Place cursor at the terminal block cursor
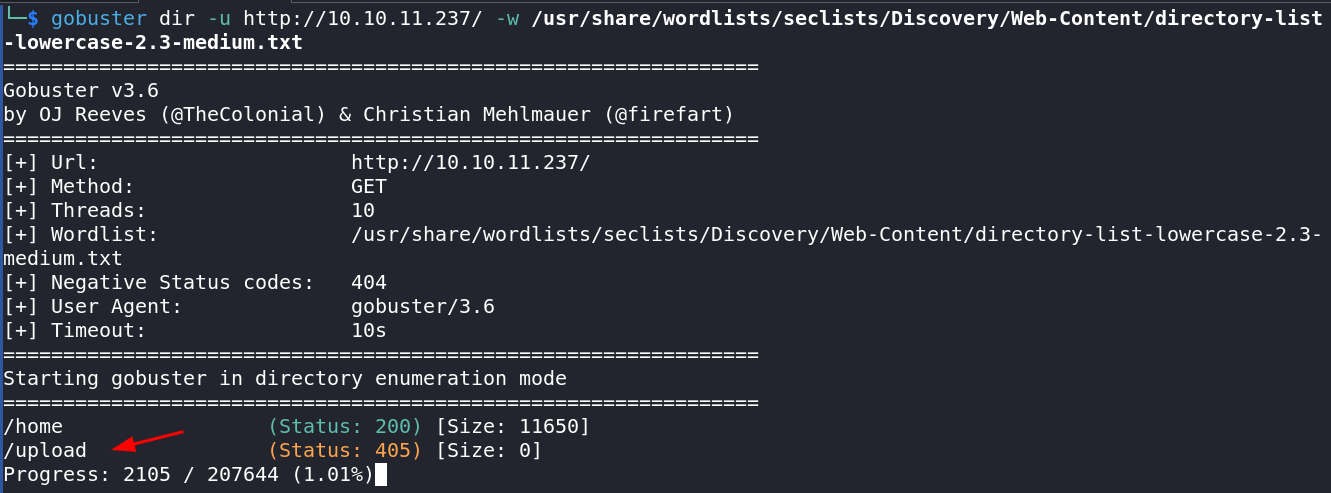 click(380, 474)
